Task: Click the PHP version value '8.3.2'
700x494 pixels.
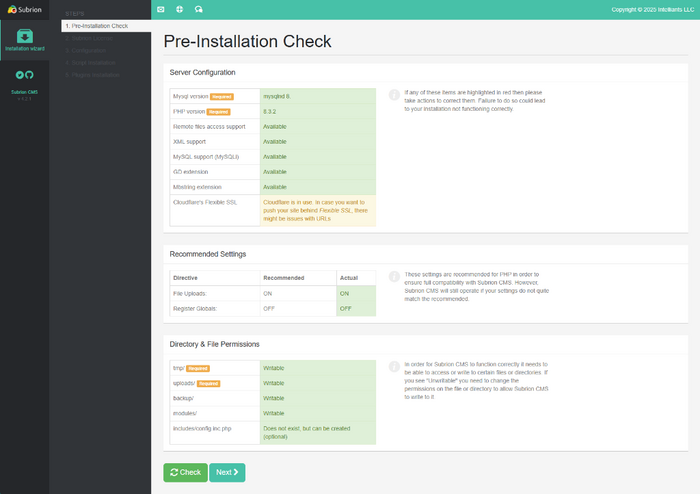Action: (270, 112)
